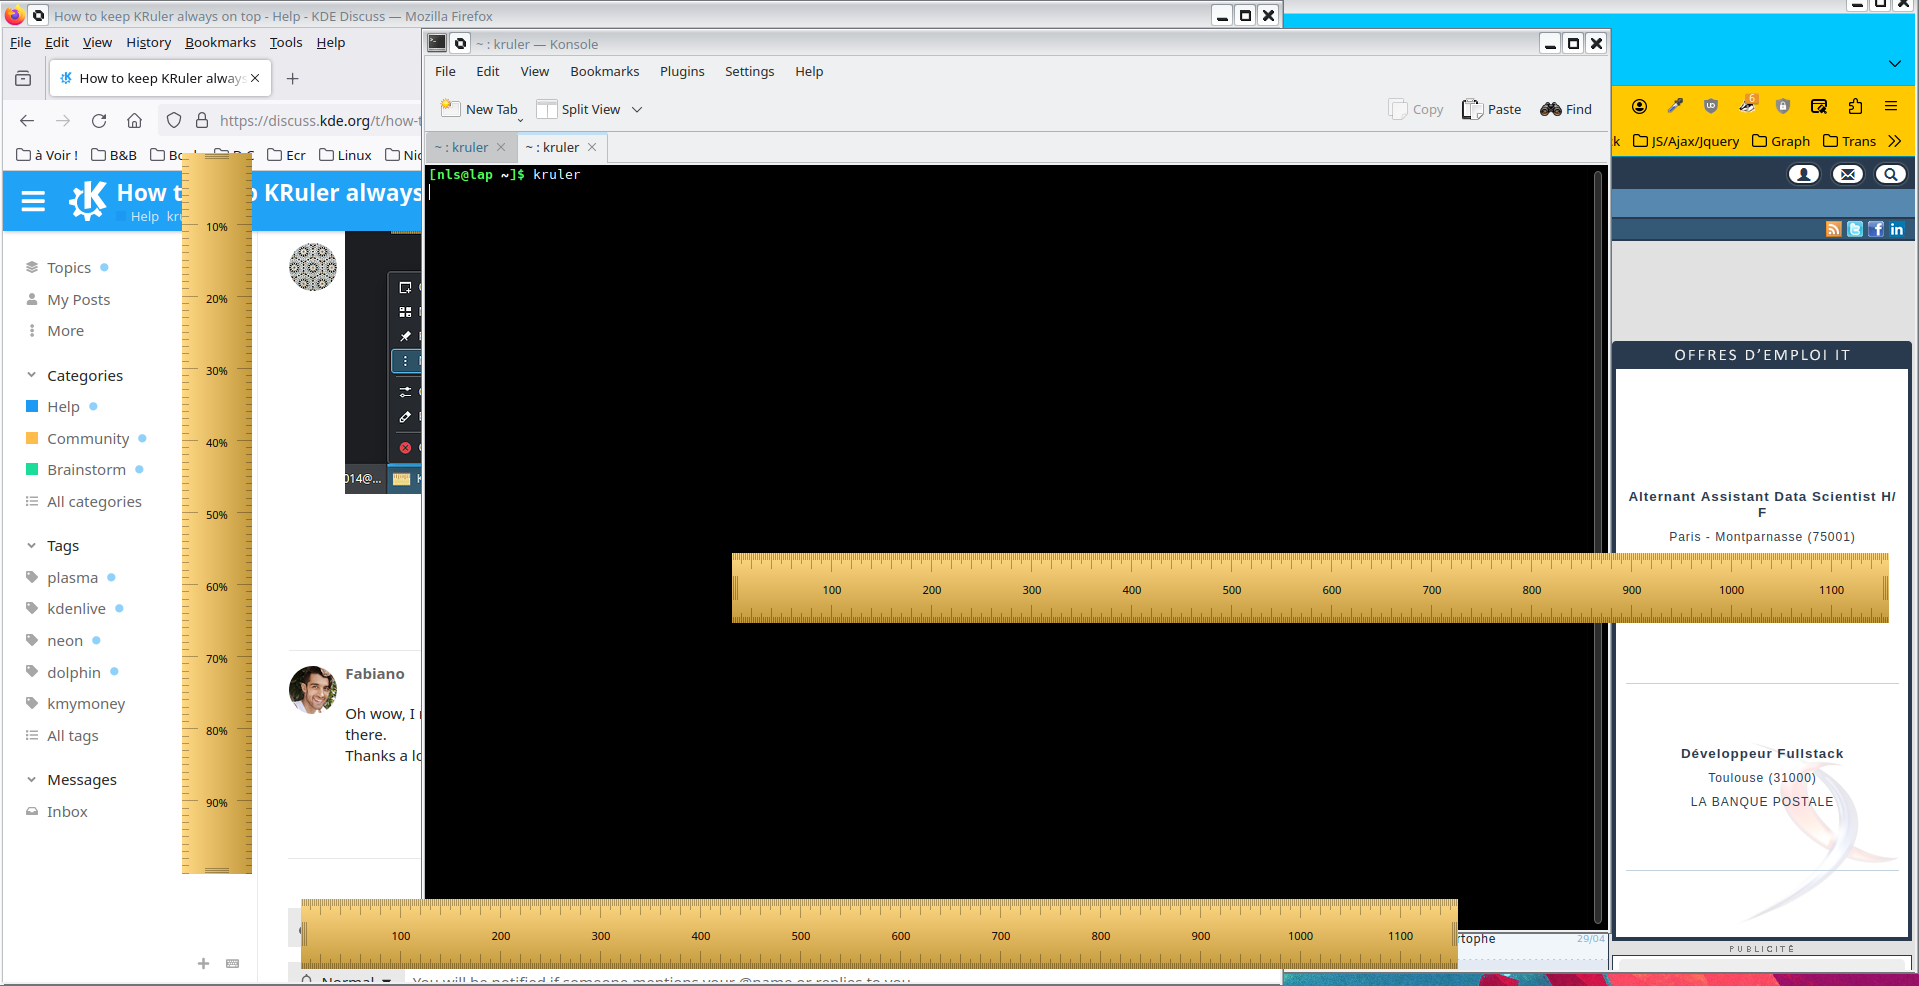Open Brainstorm category link
1919x986 pixels.
click(86, 470)
